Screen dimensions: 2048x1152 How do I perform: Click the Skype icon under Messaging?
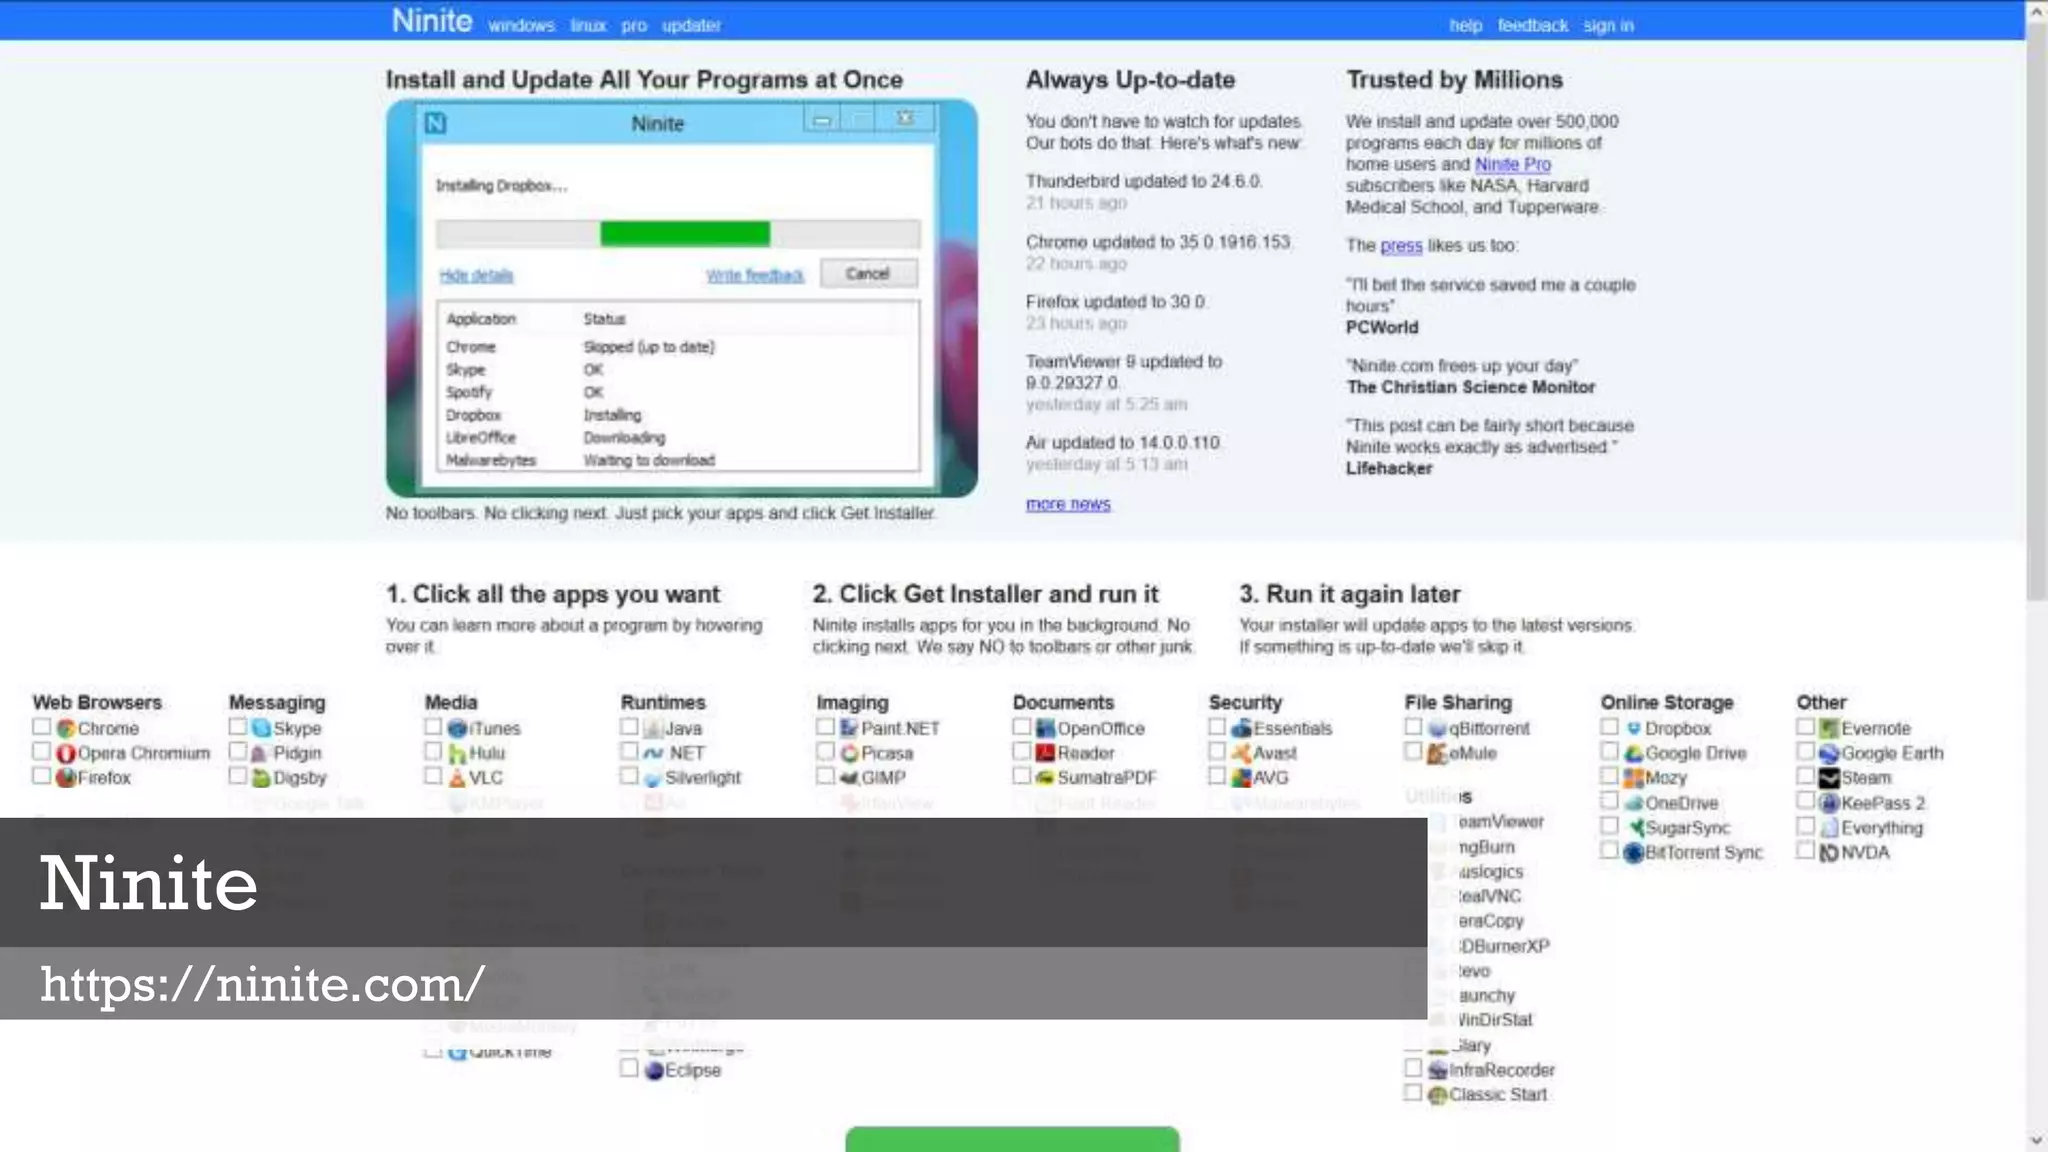(x=262, y=728)
